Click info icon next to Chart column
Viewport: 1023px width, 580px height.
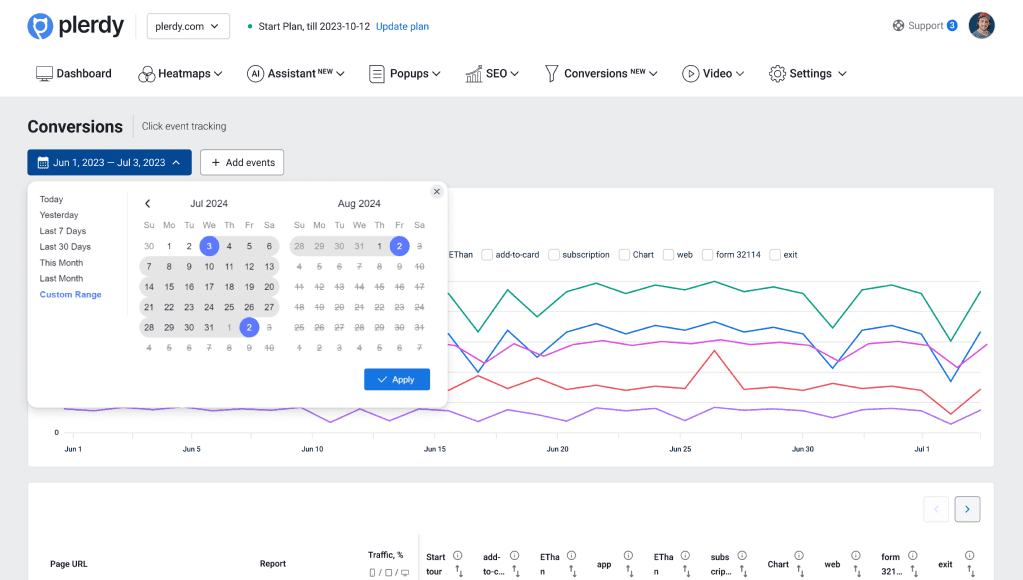[x=799, y=556]
